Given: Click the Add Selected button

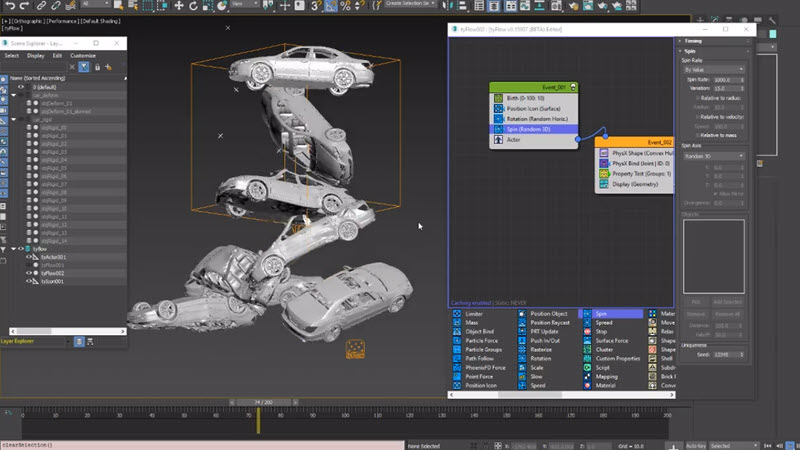Looking at the screenshot, I should 728,302.
